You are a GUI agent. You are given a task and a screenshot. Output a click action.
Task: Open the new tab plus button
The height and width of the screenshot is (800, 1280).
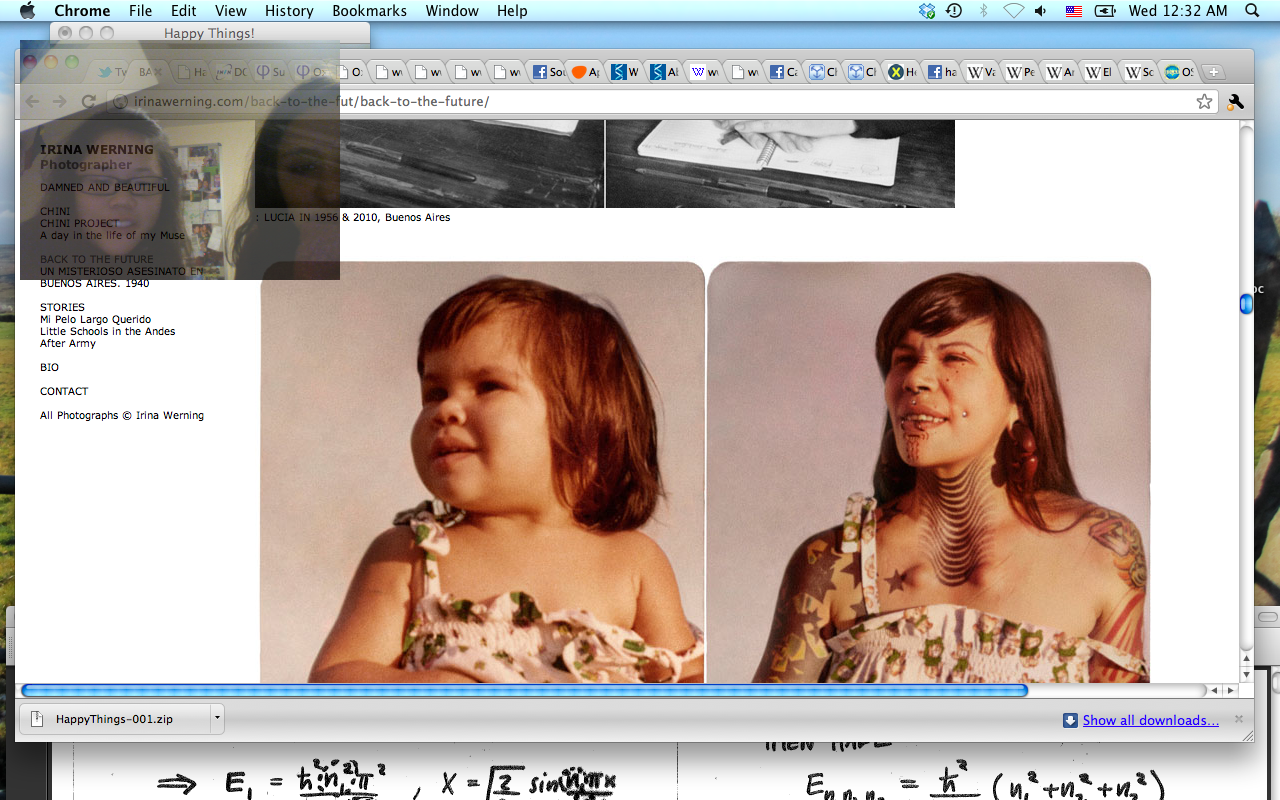[1212, 72]
